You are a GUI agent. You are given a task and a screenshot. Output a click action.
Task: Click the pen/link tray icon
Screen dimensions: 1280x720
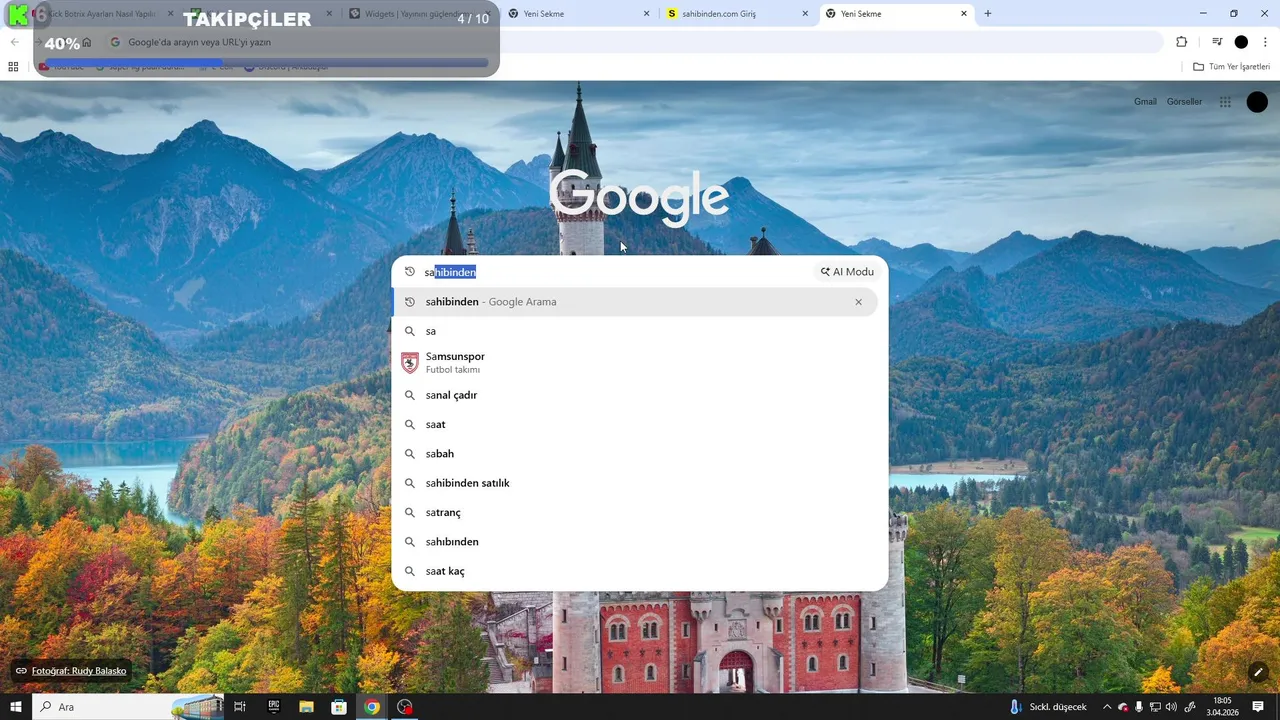[x=1190, y=707]
